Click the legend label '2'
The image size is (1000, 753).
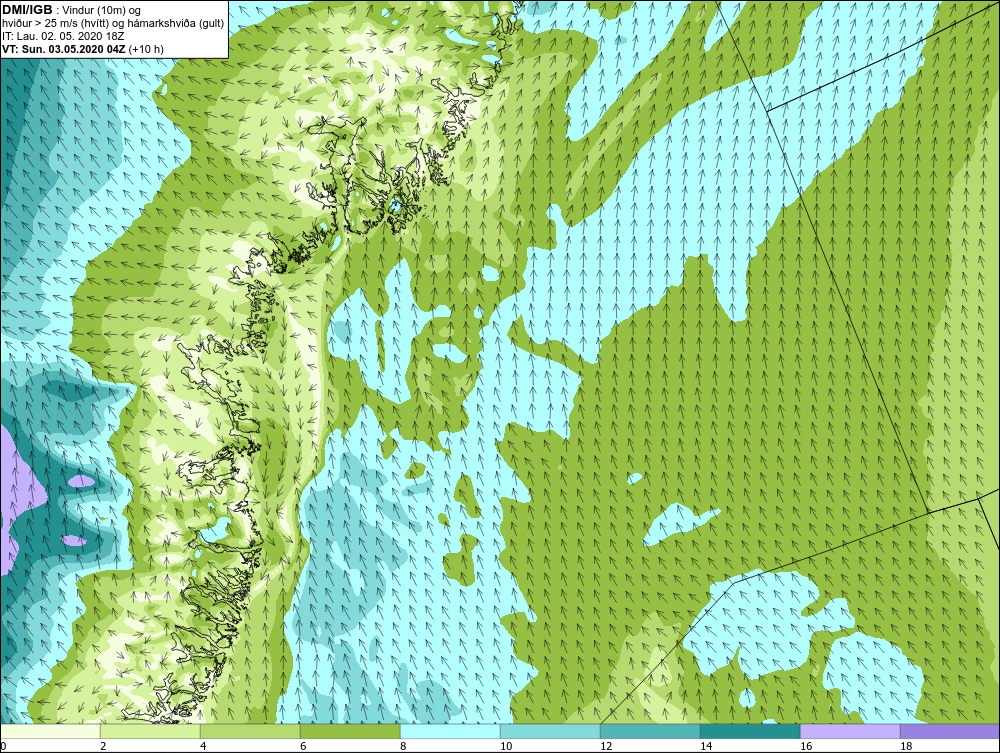click(x=103, y=746)
